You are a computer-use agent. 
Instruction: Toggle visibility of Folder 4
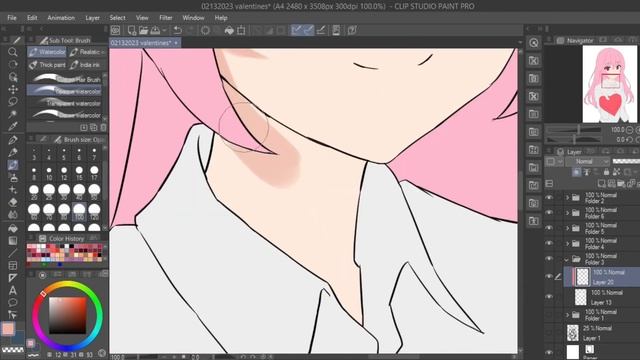(x=549, y=243)
